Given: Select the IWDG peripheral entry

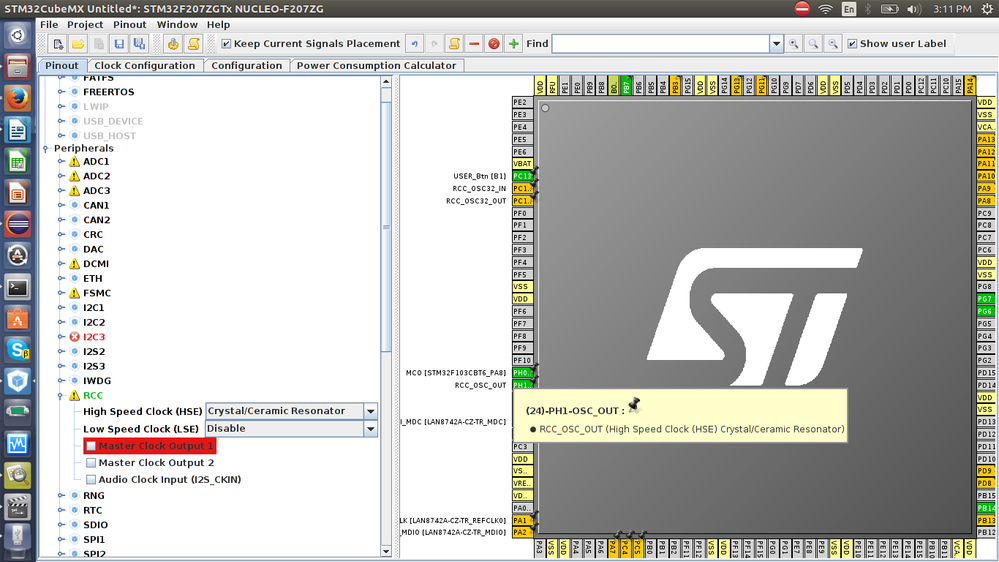Looking at the screenshot, I should pos(97,381).
